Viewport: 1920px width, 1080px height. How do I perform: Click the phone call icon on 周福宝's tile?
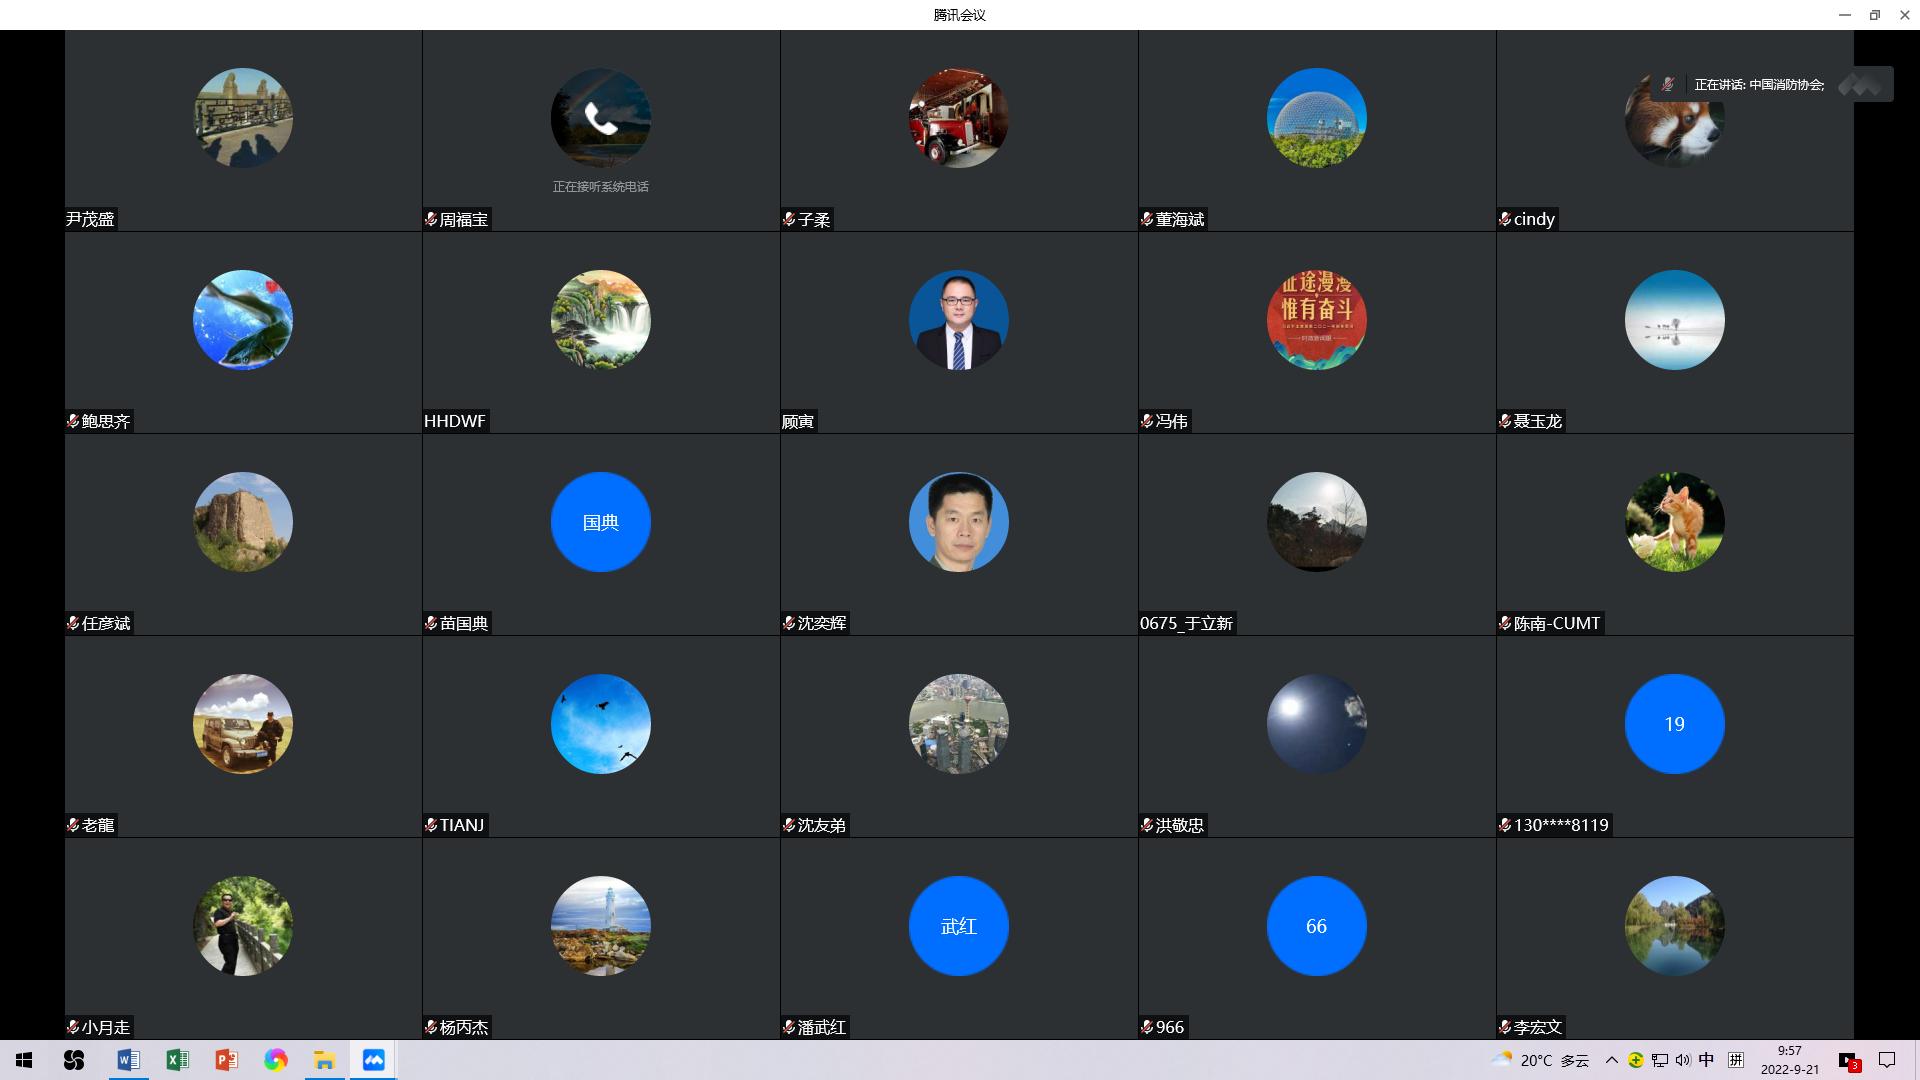(x=600, y=118)
